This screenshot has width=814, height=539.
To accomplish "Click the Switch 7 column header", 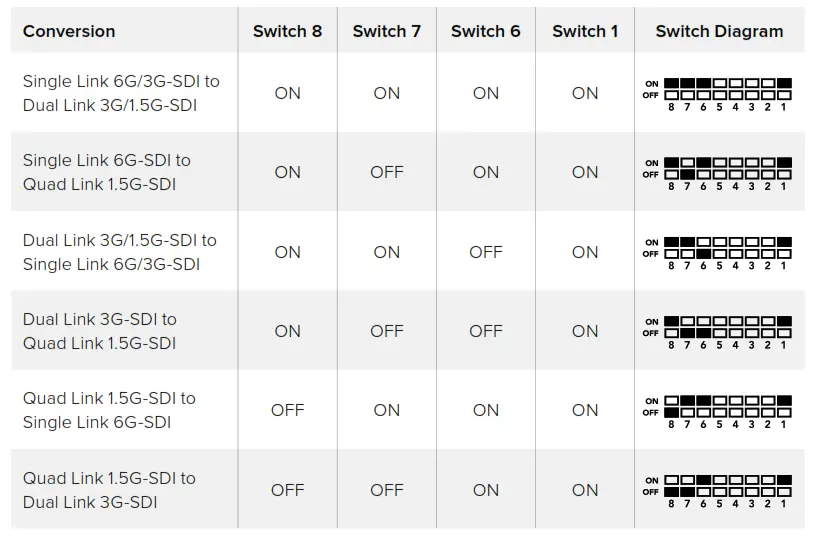I will (x=386, y=31).
